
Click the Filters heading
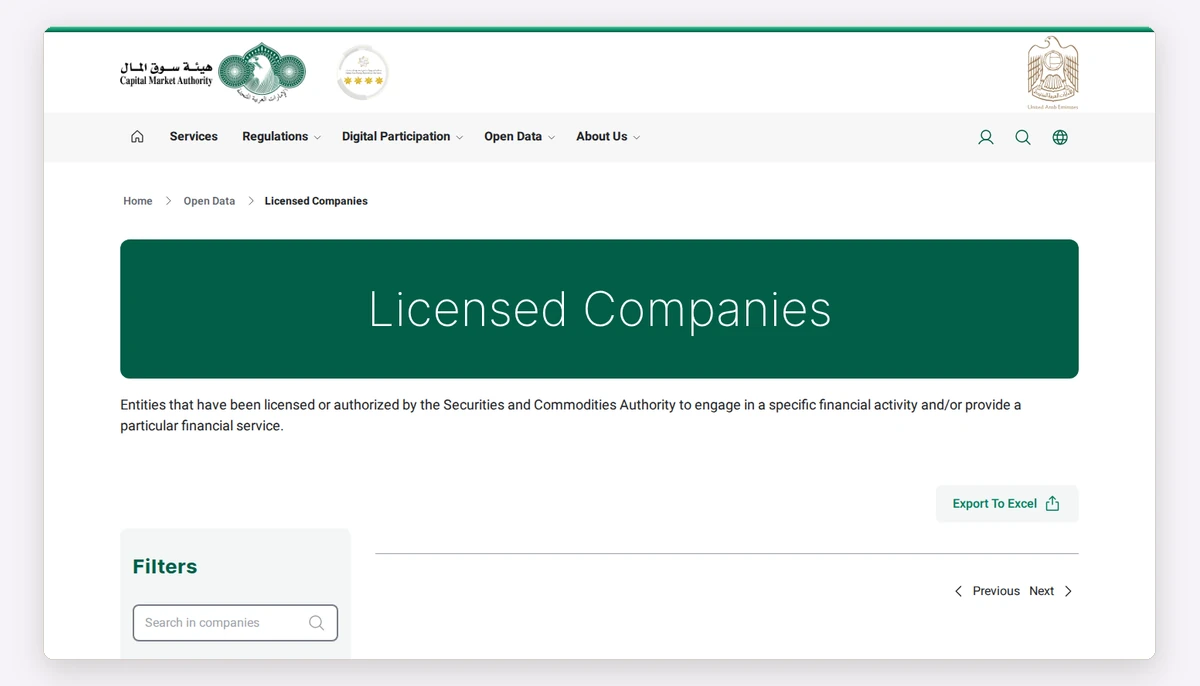[165, 567]
